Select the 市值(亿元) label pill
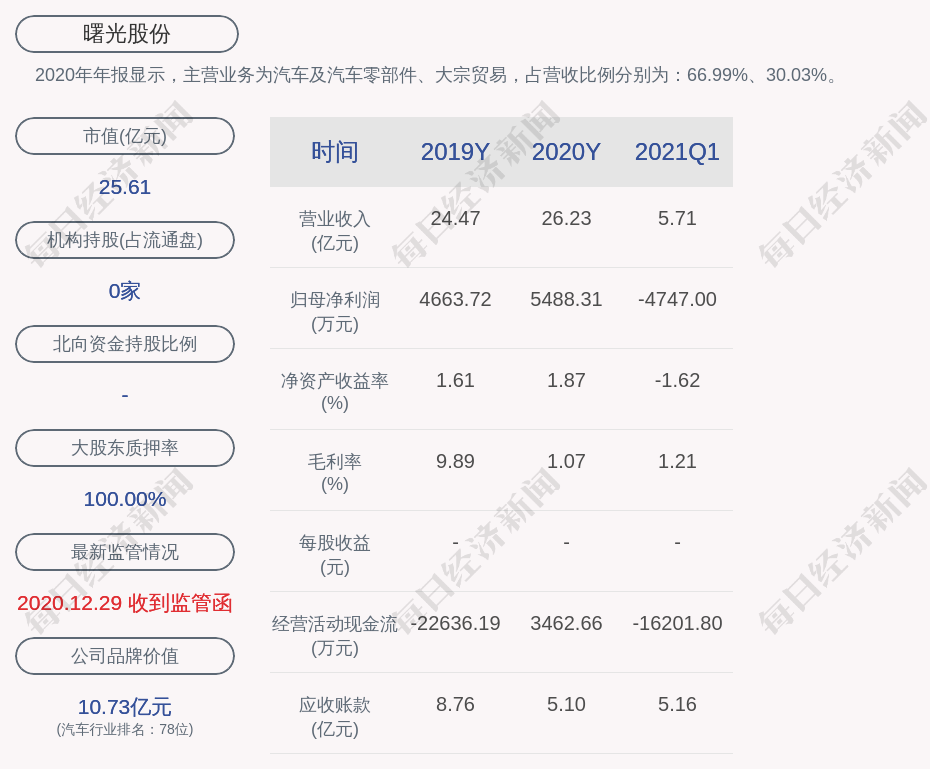The height and width of the screenshot is (769, 930). pyautogui.click(x=125, y=136)
